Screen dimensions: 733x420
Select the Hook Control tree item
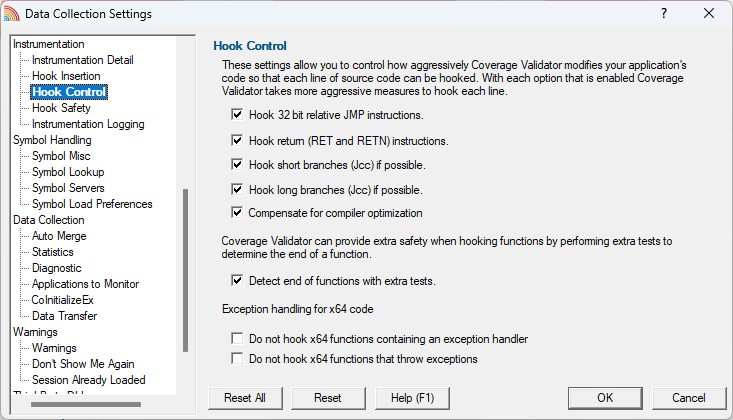tap(69, 92)
